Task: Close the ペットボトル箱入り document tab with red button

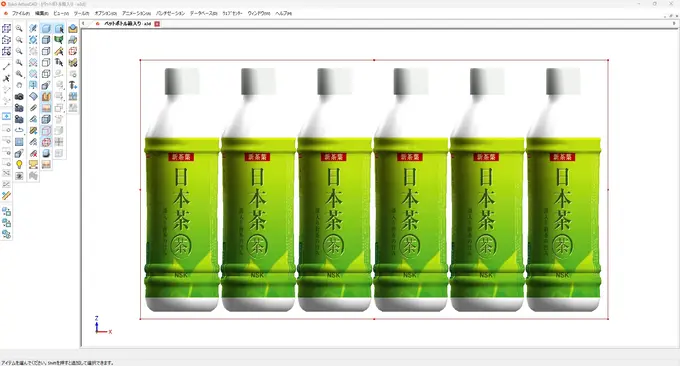Action: (157, 24)
